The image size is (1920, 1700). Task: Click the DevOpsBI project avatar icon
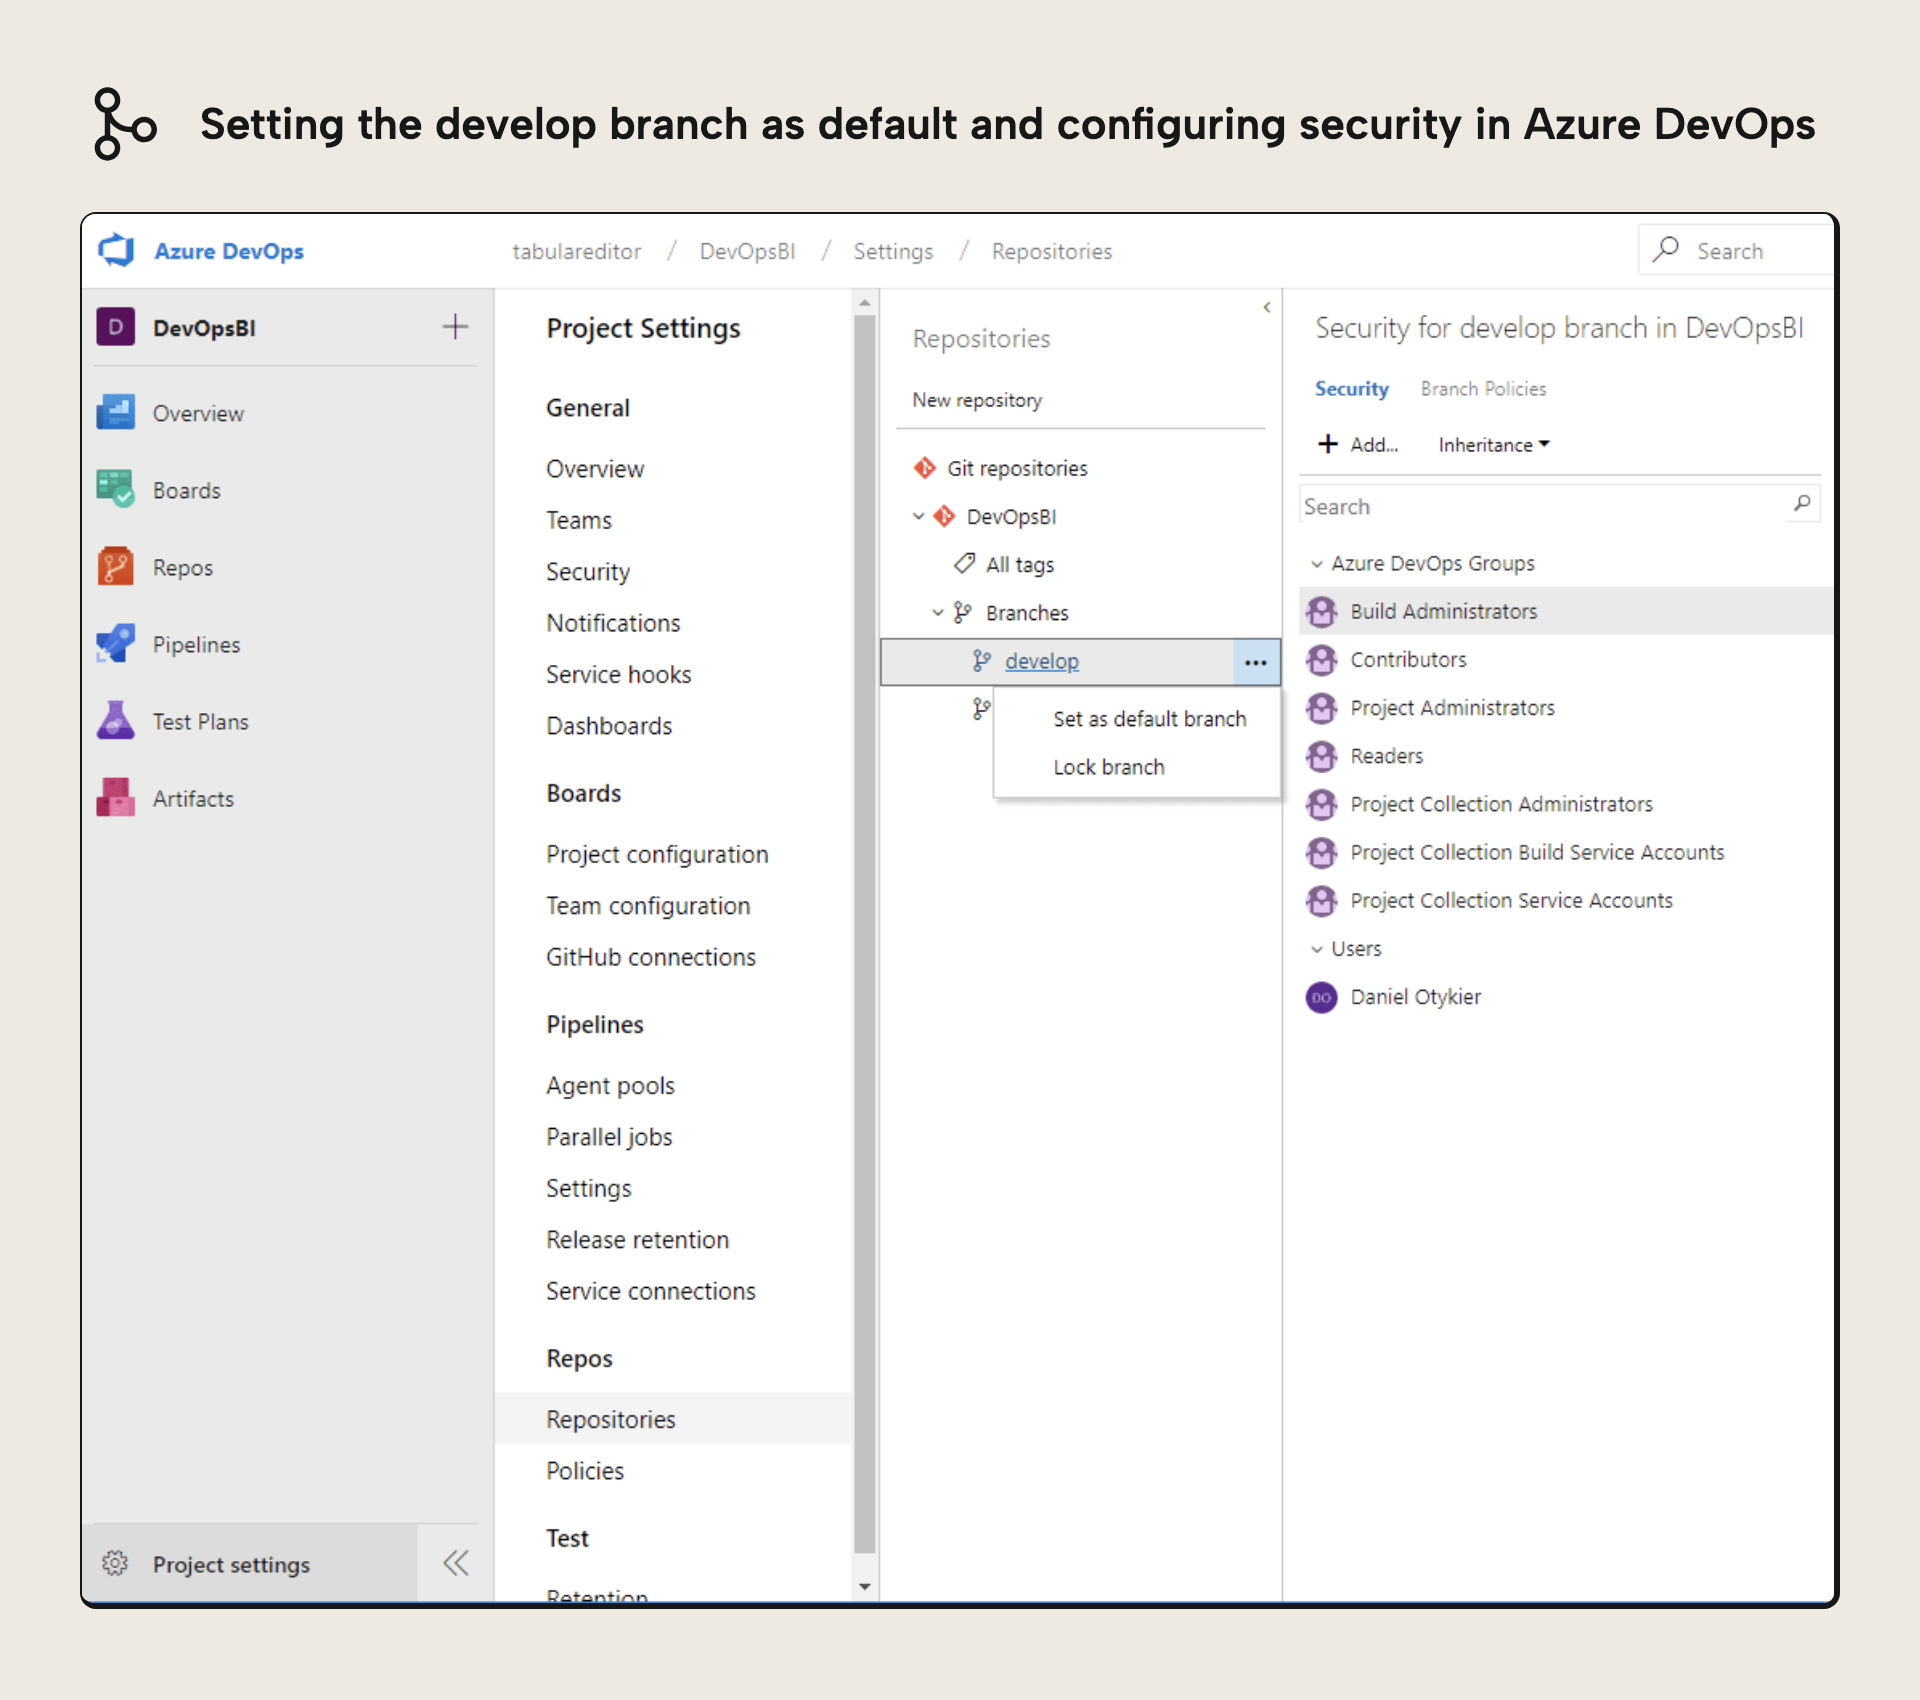click(x=116, y=327)
